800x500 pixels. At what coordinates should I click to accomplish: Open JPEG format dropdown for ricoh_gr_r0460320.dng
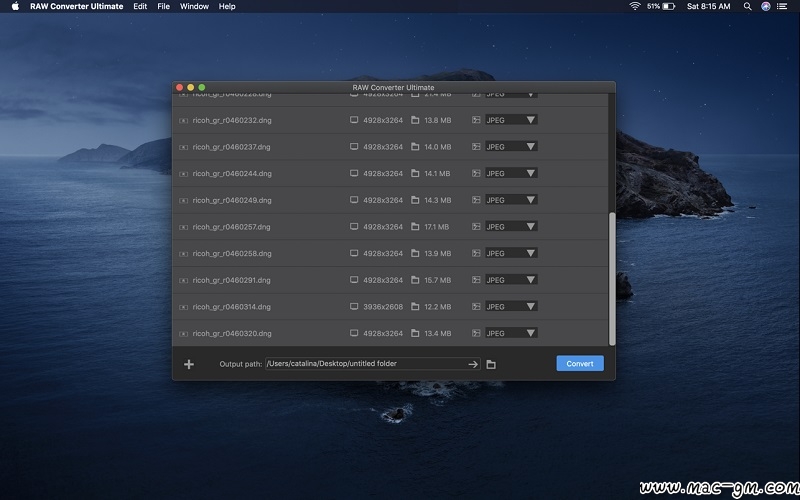pos(511,333)
